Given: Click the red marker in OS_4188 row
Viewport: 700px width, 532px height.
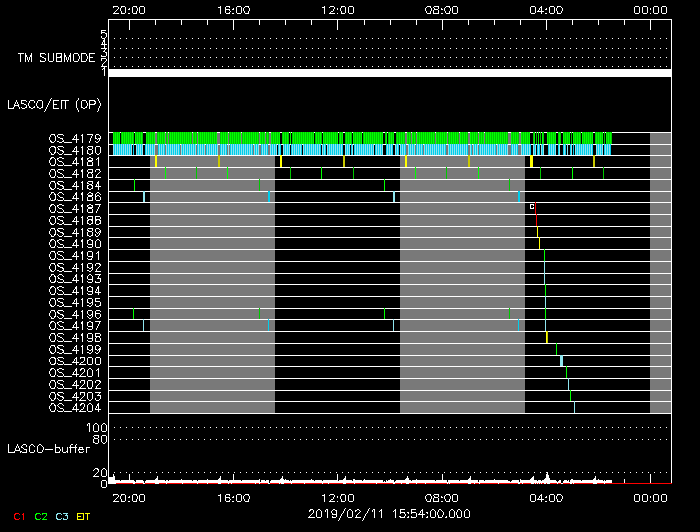Looking at the screenshot, I should pyautogui.click(x=536, y=219).
